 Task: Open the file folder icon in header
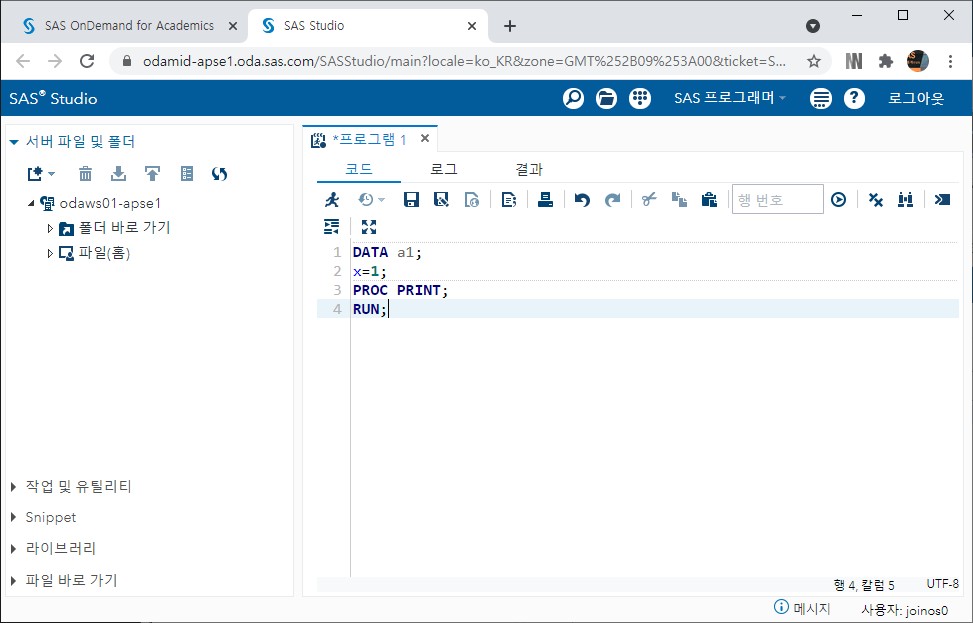[x=606, y=98]
